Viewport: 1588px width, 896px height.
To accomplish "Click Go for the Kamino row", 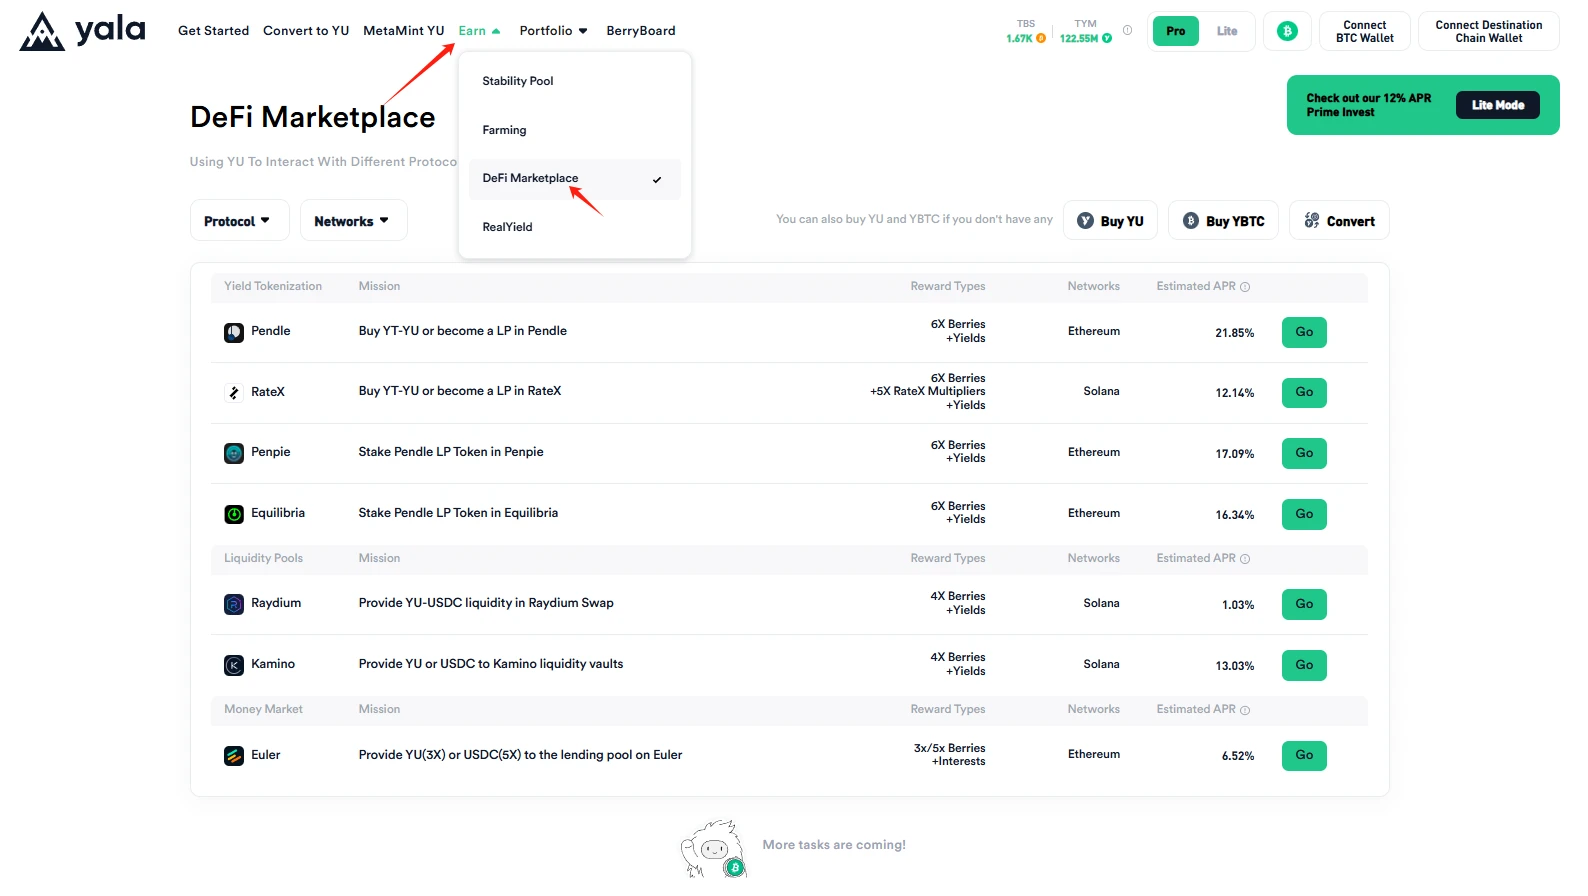I will [x=1304, y=665].
